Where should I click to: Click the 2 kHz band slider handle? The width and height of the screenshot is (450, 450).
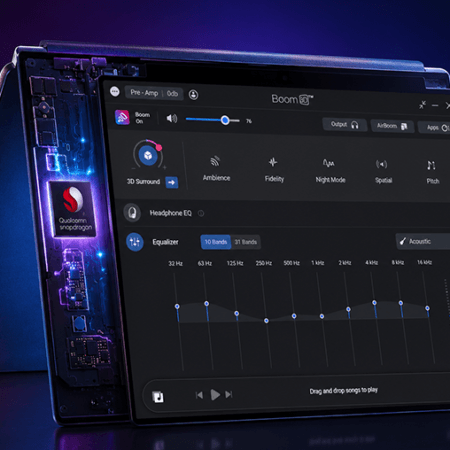point(348,309)
